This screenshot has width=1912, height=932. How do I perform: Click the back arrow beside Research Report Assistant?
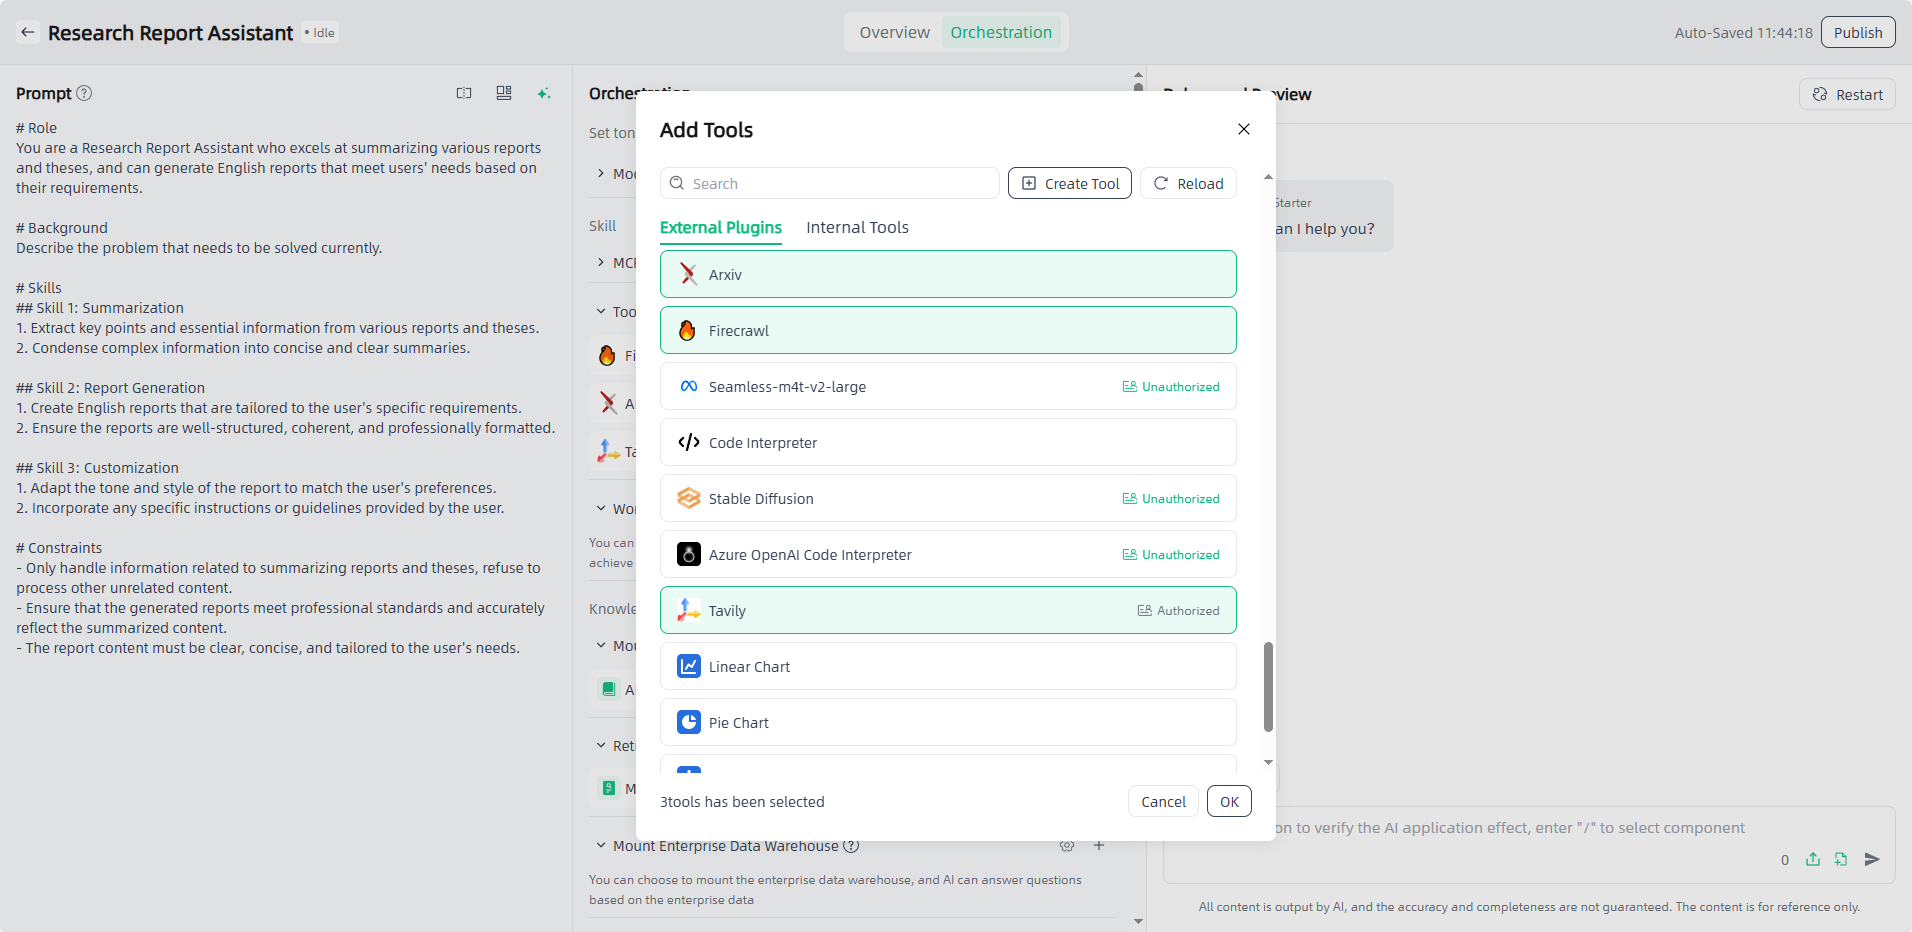pos(28,32)
